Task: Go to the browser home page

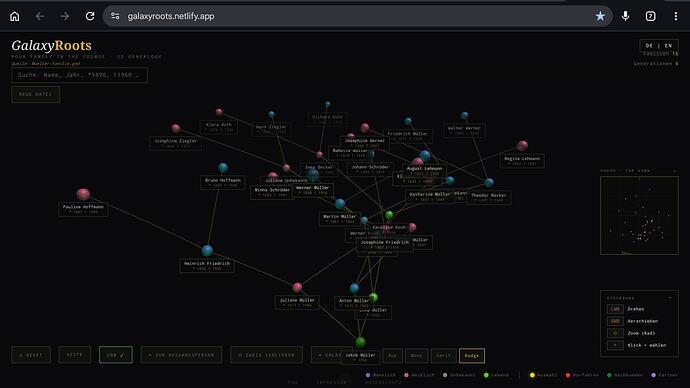Action: [x=15, y=16]
